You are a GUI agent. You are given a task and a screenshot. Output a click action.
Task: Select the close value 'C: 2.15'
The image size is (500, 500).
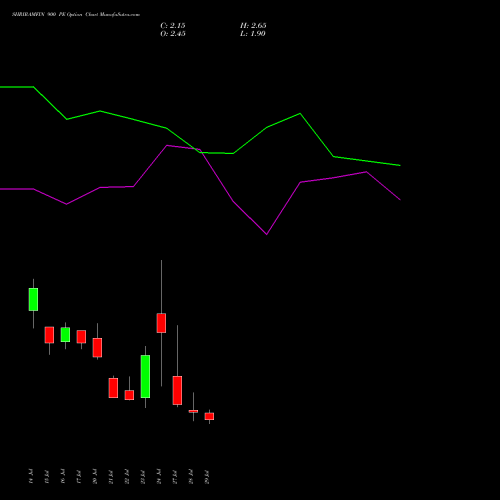point(173,26)
